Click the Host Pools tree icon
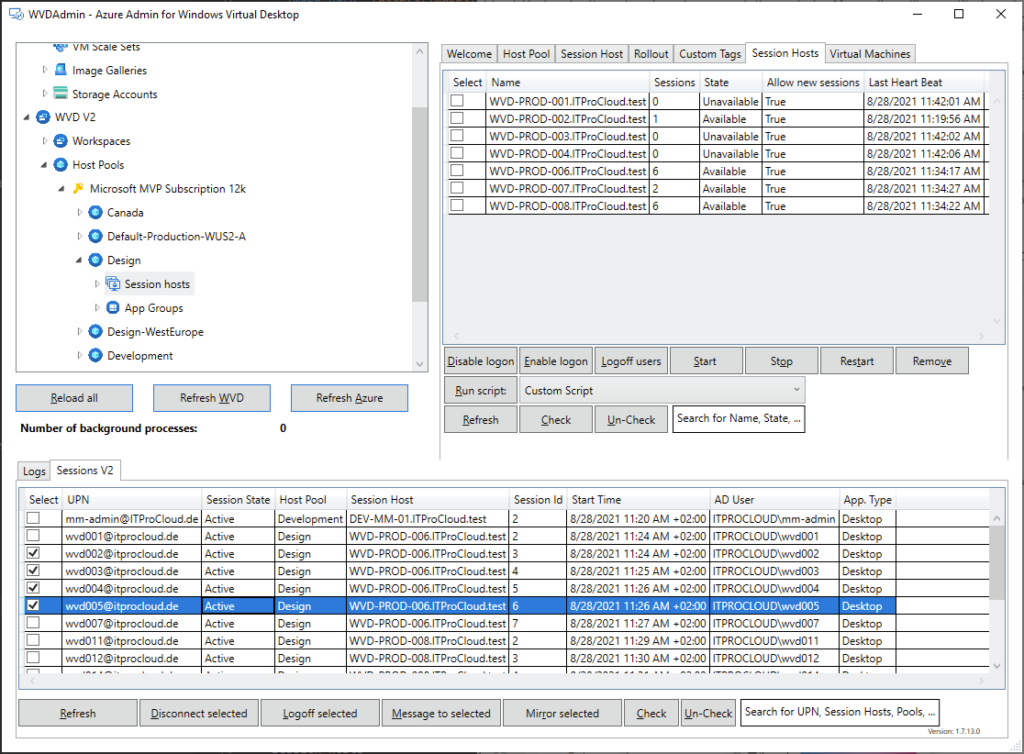The height and width of the screenshot is (754, 1024). click(61, 165)
